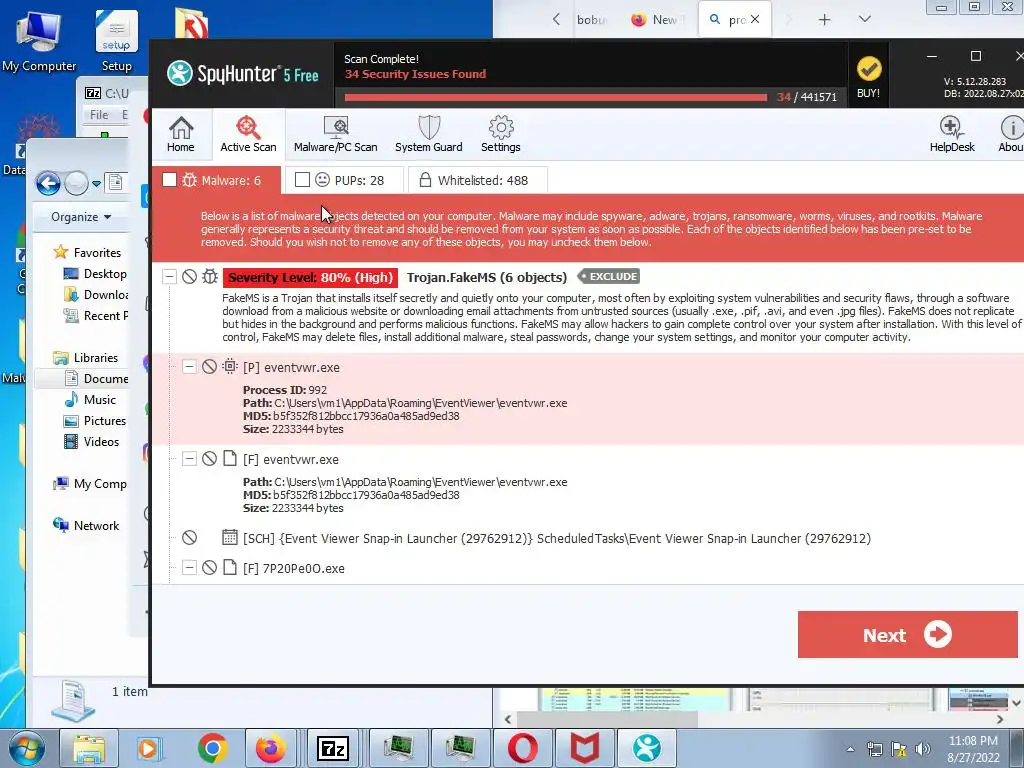
Task: Open the SpyHunter Home tab
Action: point(181,134)
